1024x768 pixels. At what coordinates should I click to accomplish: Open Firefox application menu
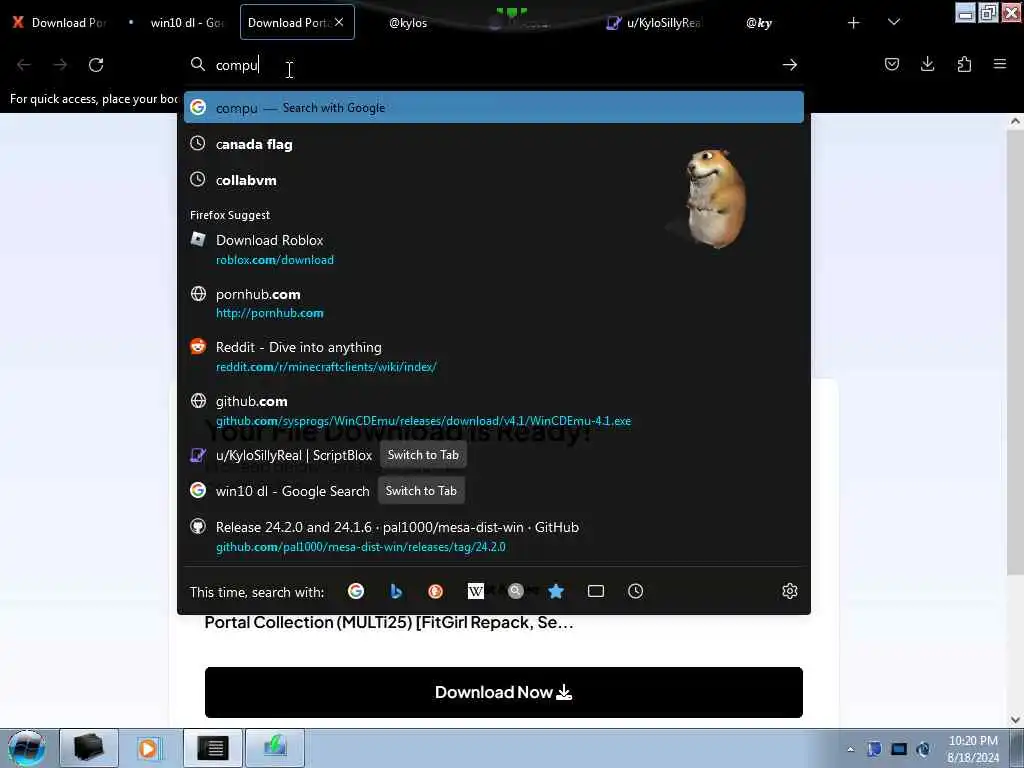1000,64
